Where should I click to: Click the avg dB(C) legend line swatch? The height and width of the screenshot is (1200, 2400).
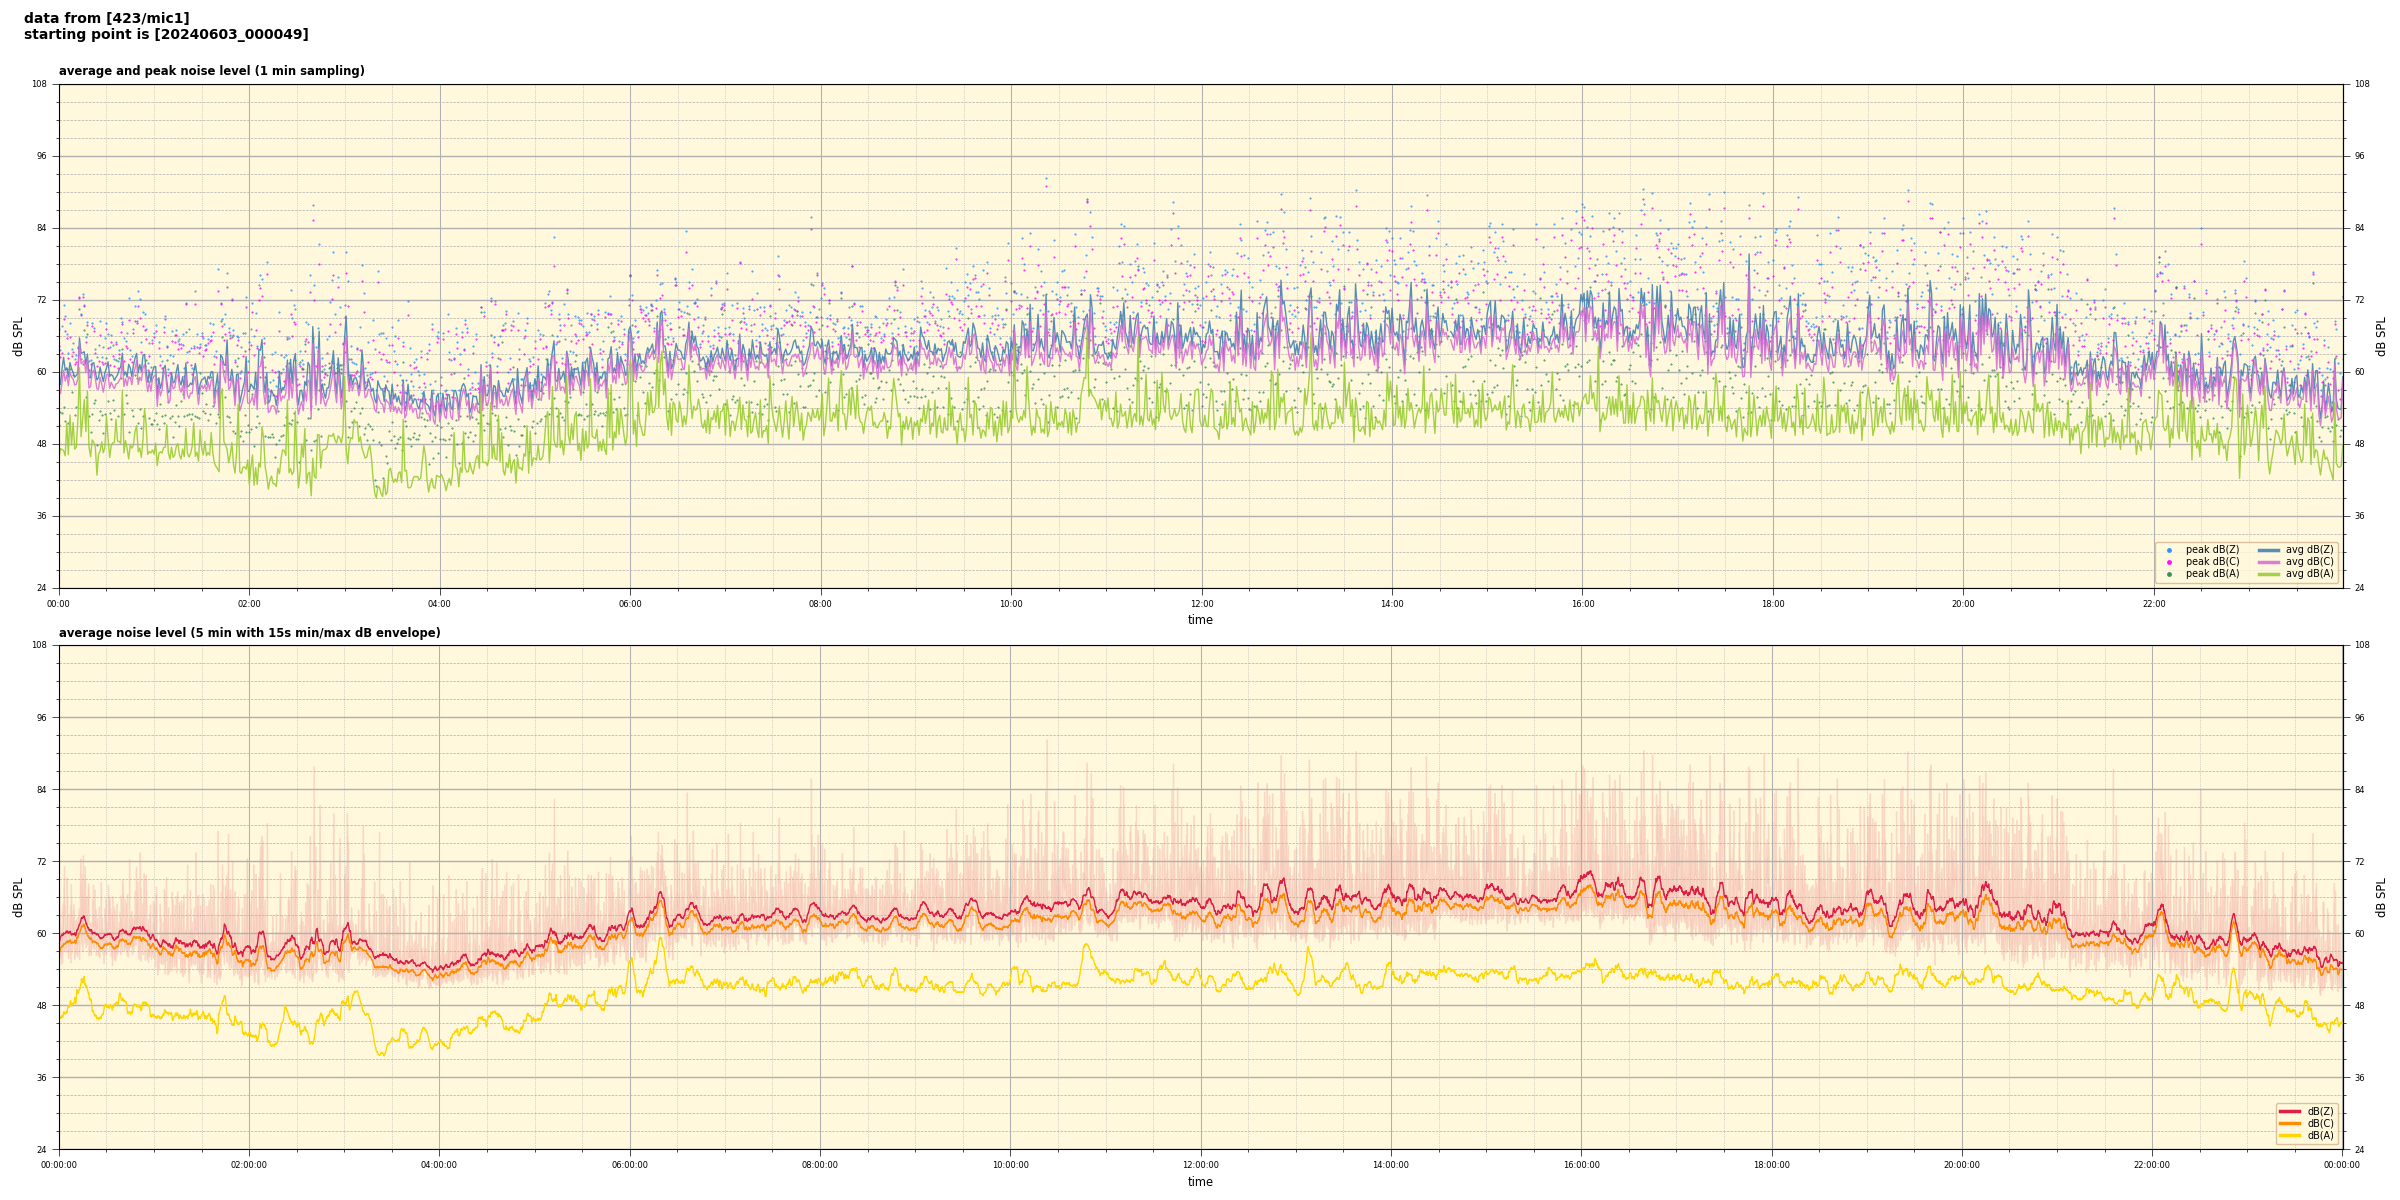2269,562
